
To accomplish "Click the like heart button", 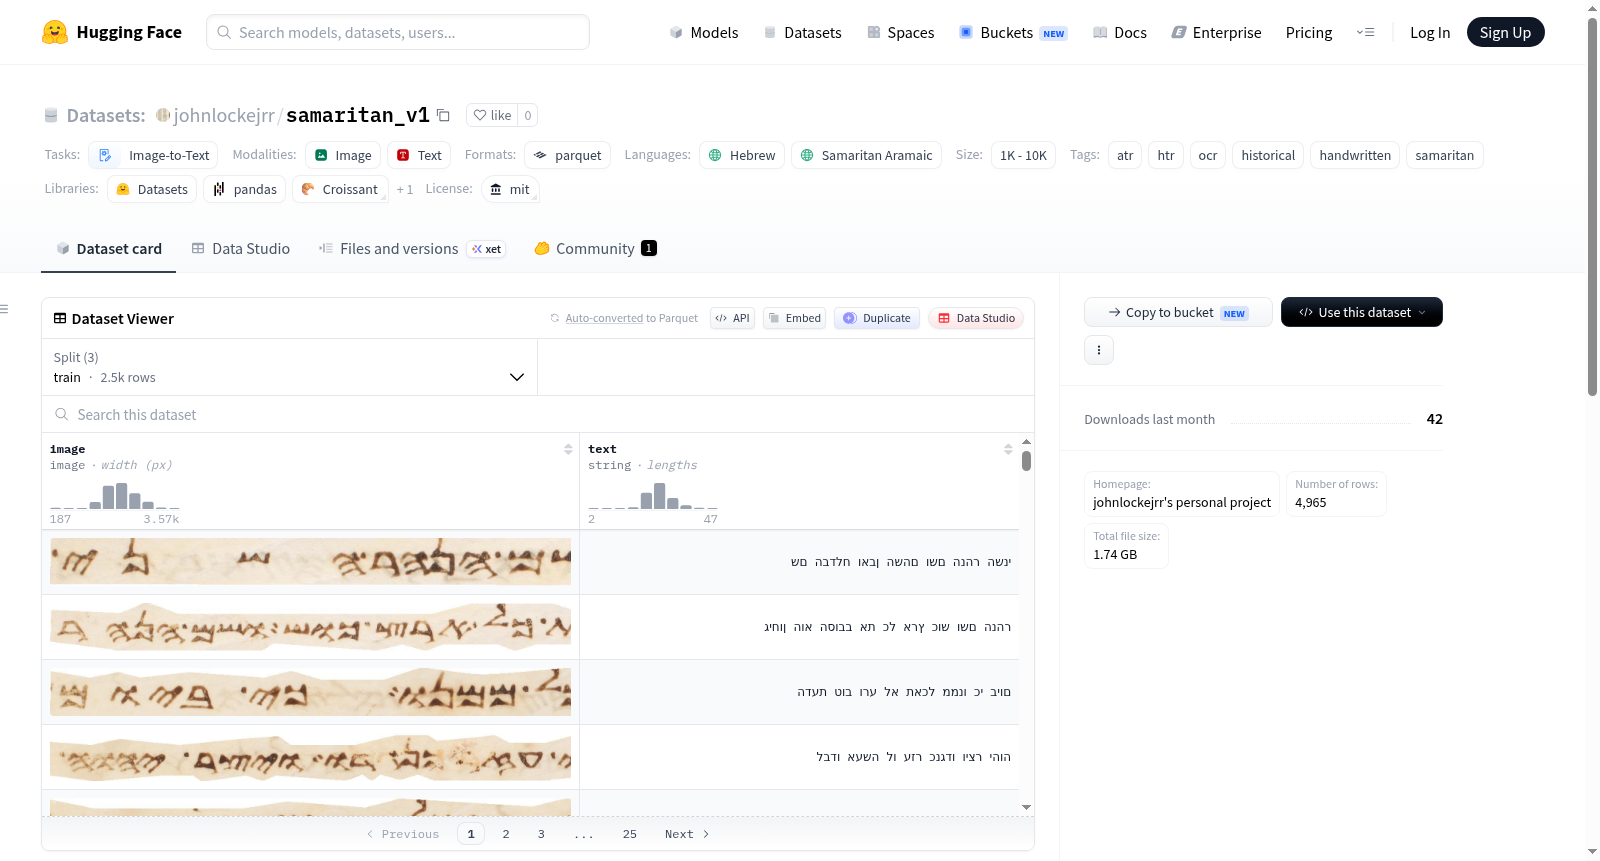I will (492, 115).
